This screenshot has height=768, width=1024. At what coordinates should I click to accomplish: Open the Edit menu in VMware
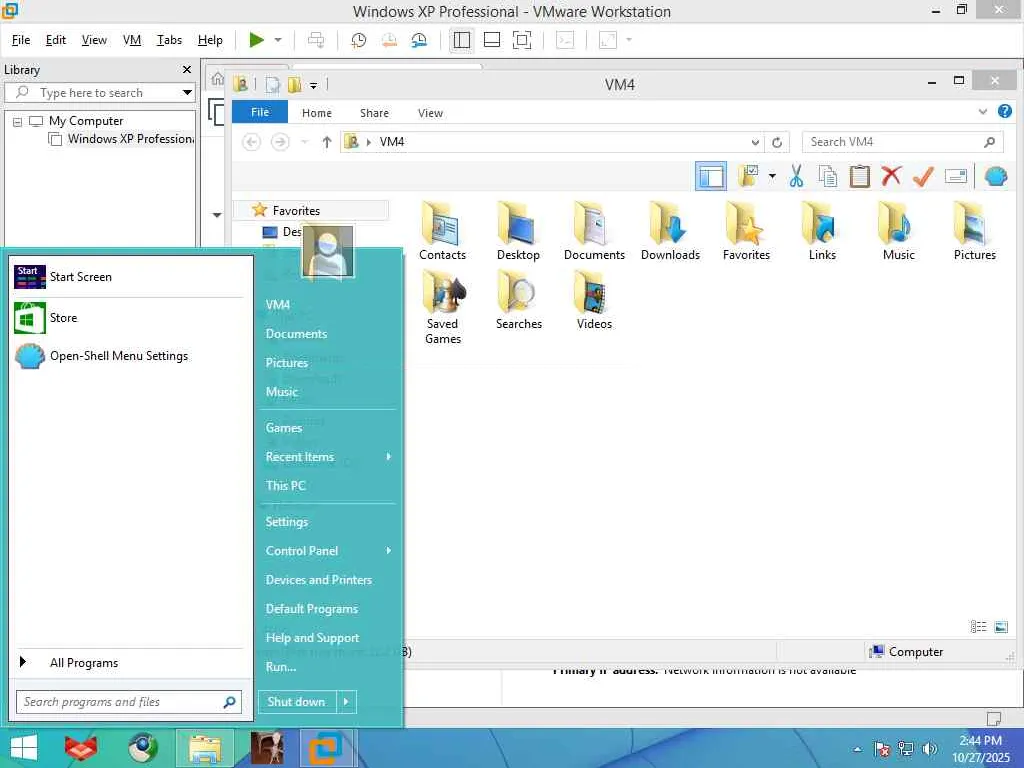click(56, 40)
